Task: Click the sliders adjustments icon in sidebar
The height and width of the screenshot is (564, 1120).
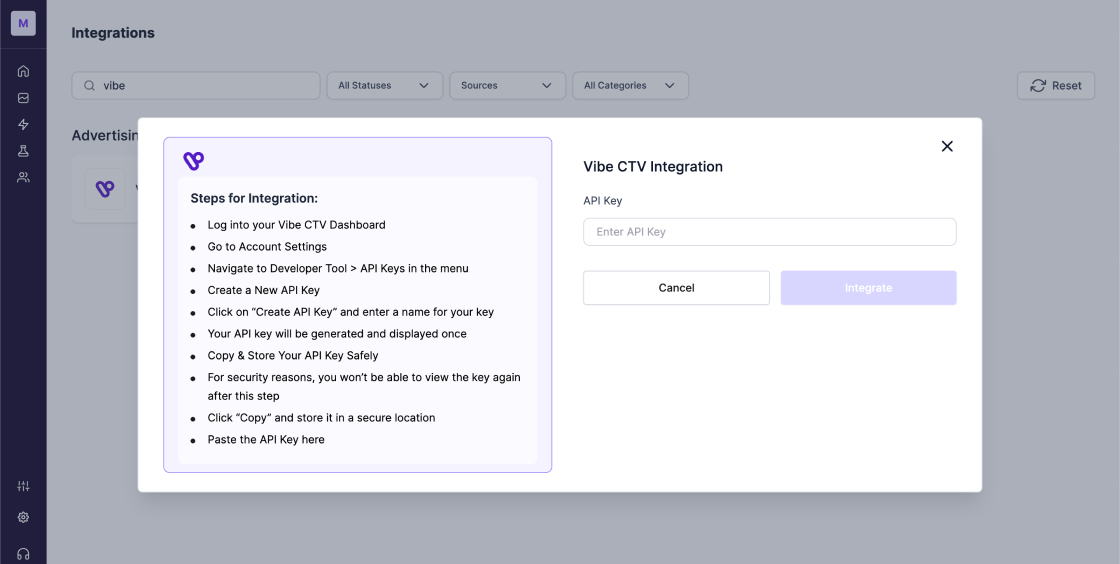Action: click(23, 486)
